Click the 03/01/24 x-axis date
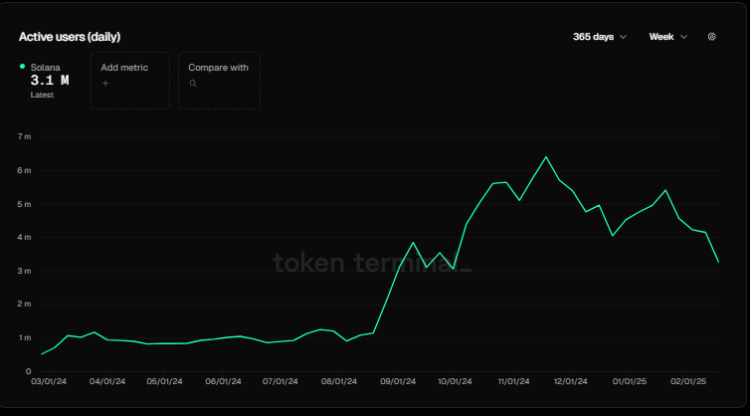This screenshot has height=416, width=750. pyautogui.click(x=49, y=381)
